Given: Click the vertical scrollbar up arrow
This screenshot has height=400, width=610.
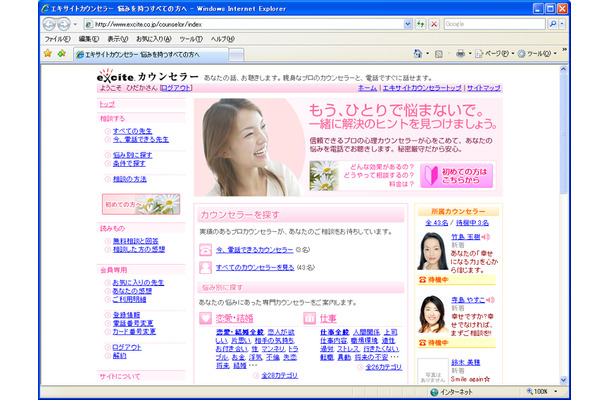Looking at the screenshot, I should click(x=563, y=69).
